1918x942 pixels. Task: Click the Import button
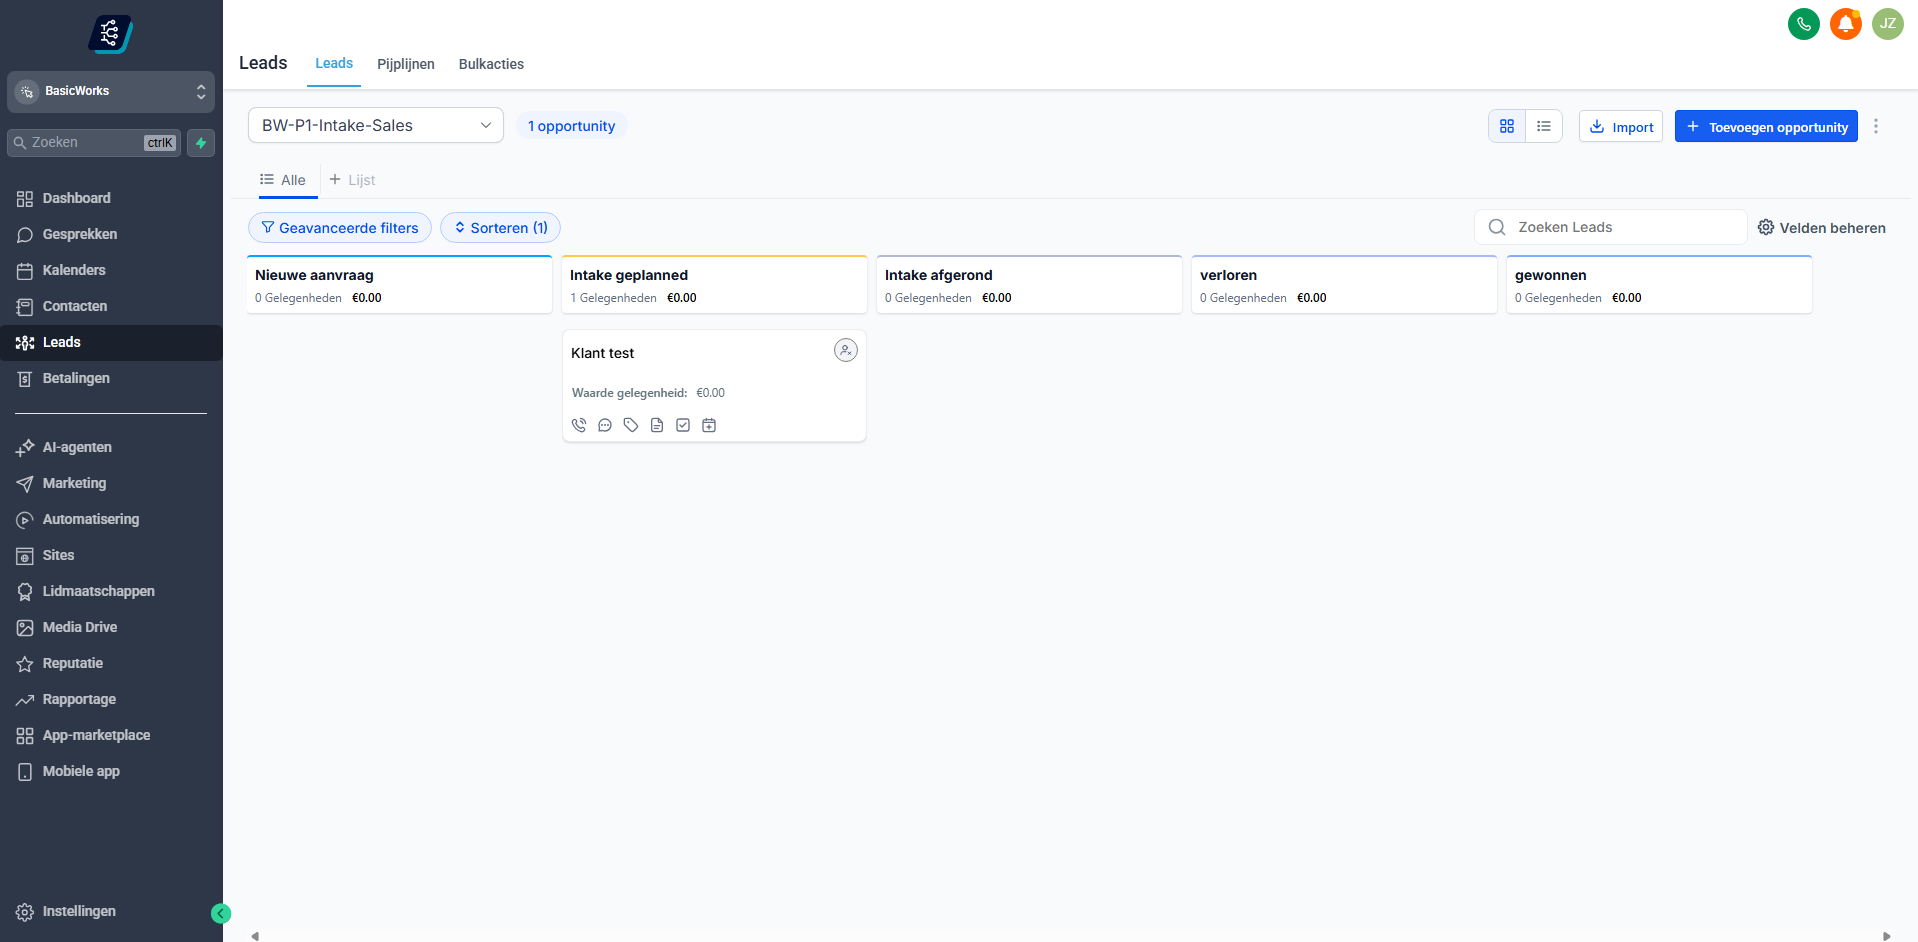click(1620, 127)
